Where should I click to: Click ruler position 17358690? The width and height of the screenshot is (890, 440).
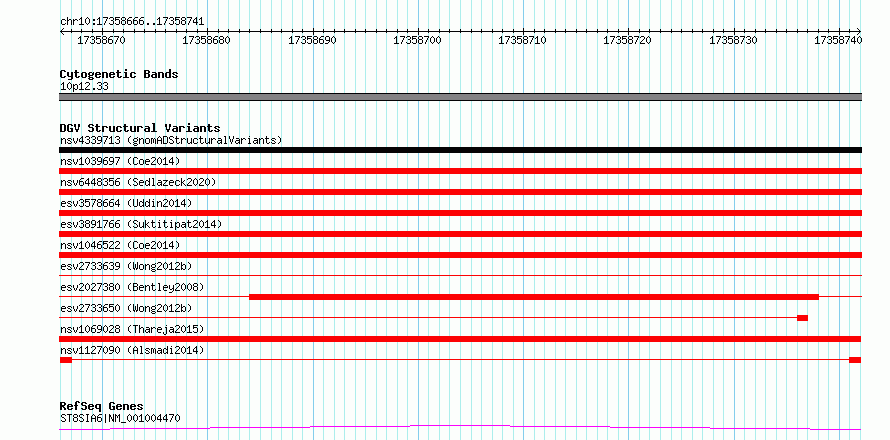click(313, 40)
